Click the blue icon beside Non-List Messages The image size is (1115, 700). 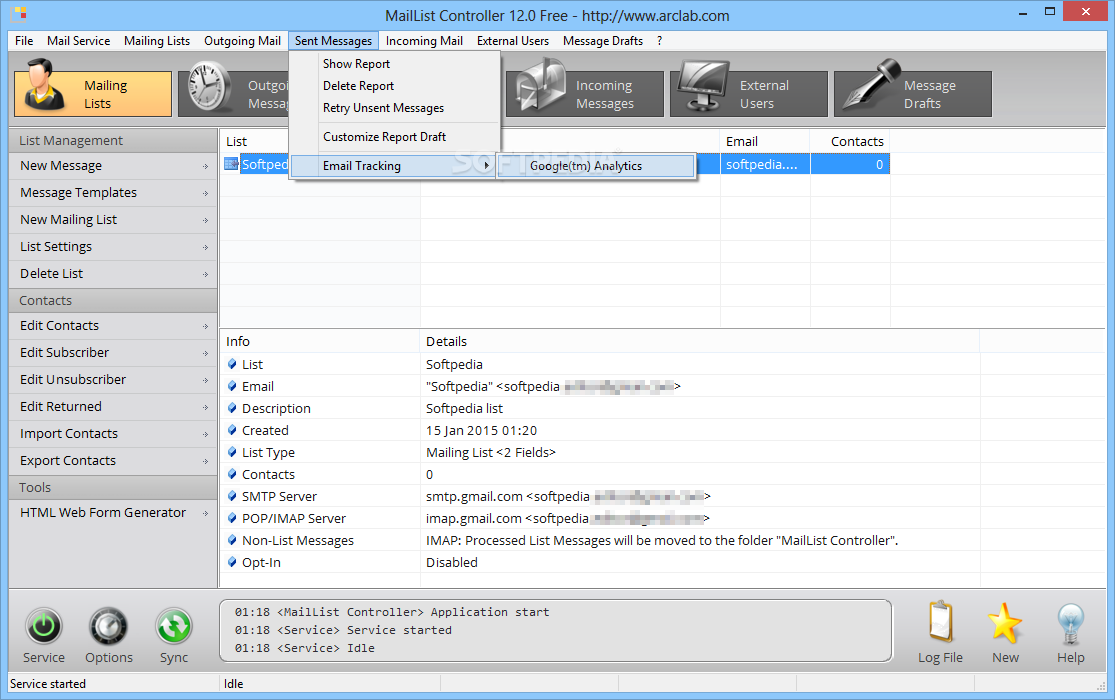[232, 540]
